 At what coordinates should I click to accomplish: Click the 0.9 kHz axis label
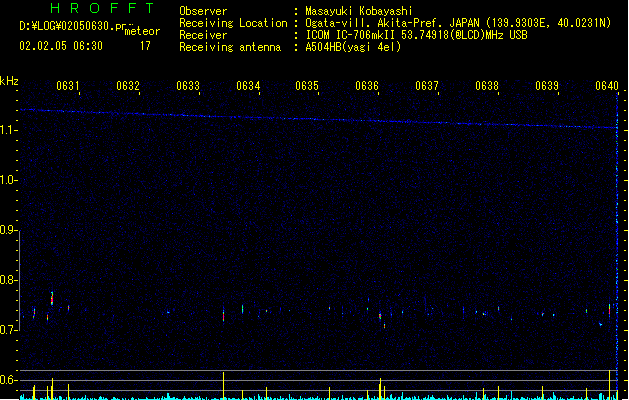tap(9, 230)
